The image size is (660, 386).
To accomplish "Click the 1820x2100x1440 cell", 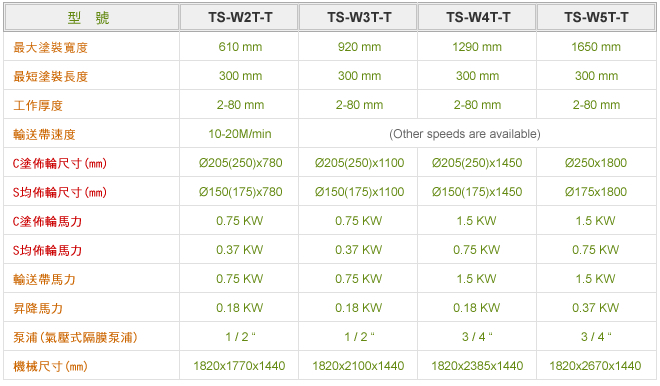I will (358, 366).
